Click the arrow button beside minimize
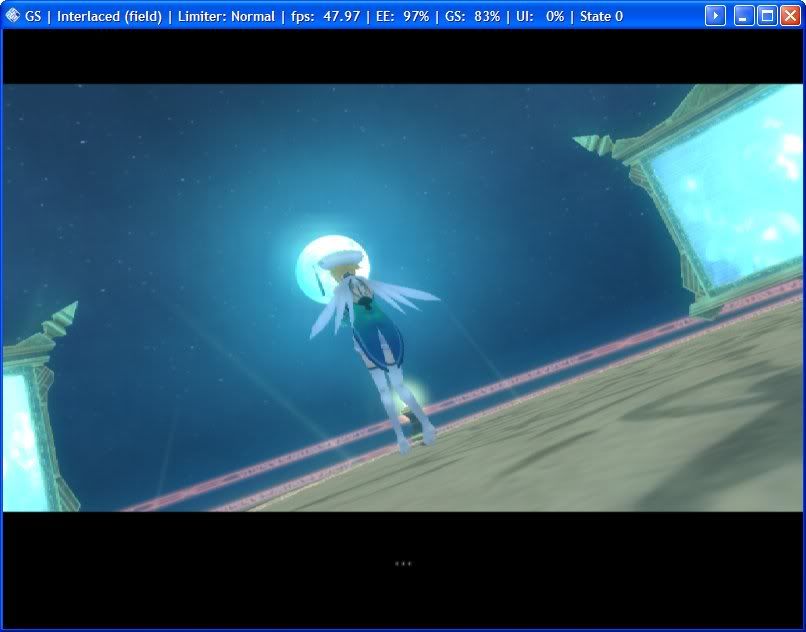Image resolution: width=806 pixels, height=632 pixels. (715, 16)
